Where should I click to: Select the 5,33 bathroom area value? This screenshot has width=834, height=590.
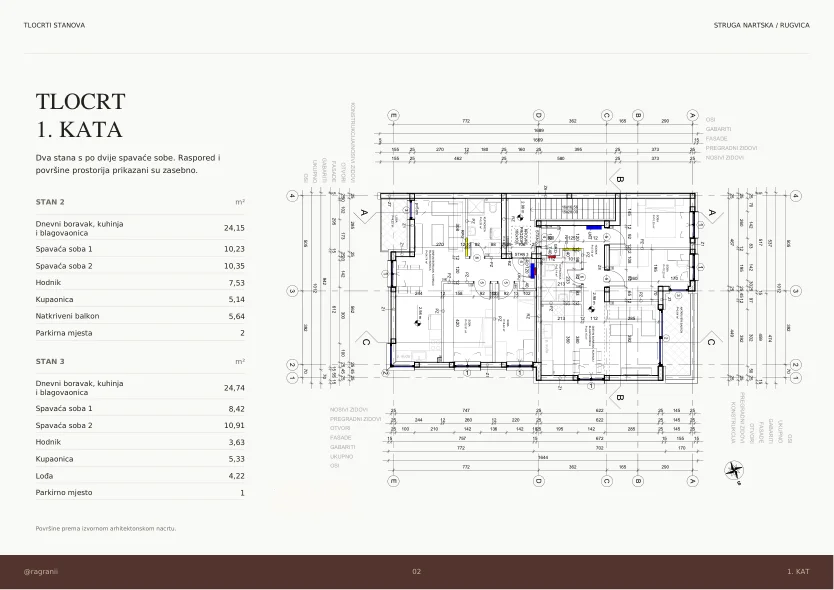237,459
